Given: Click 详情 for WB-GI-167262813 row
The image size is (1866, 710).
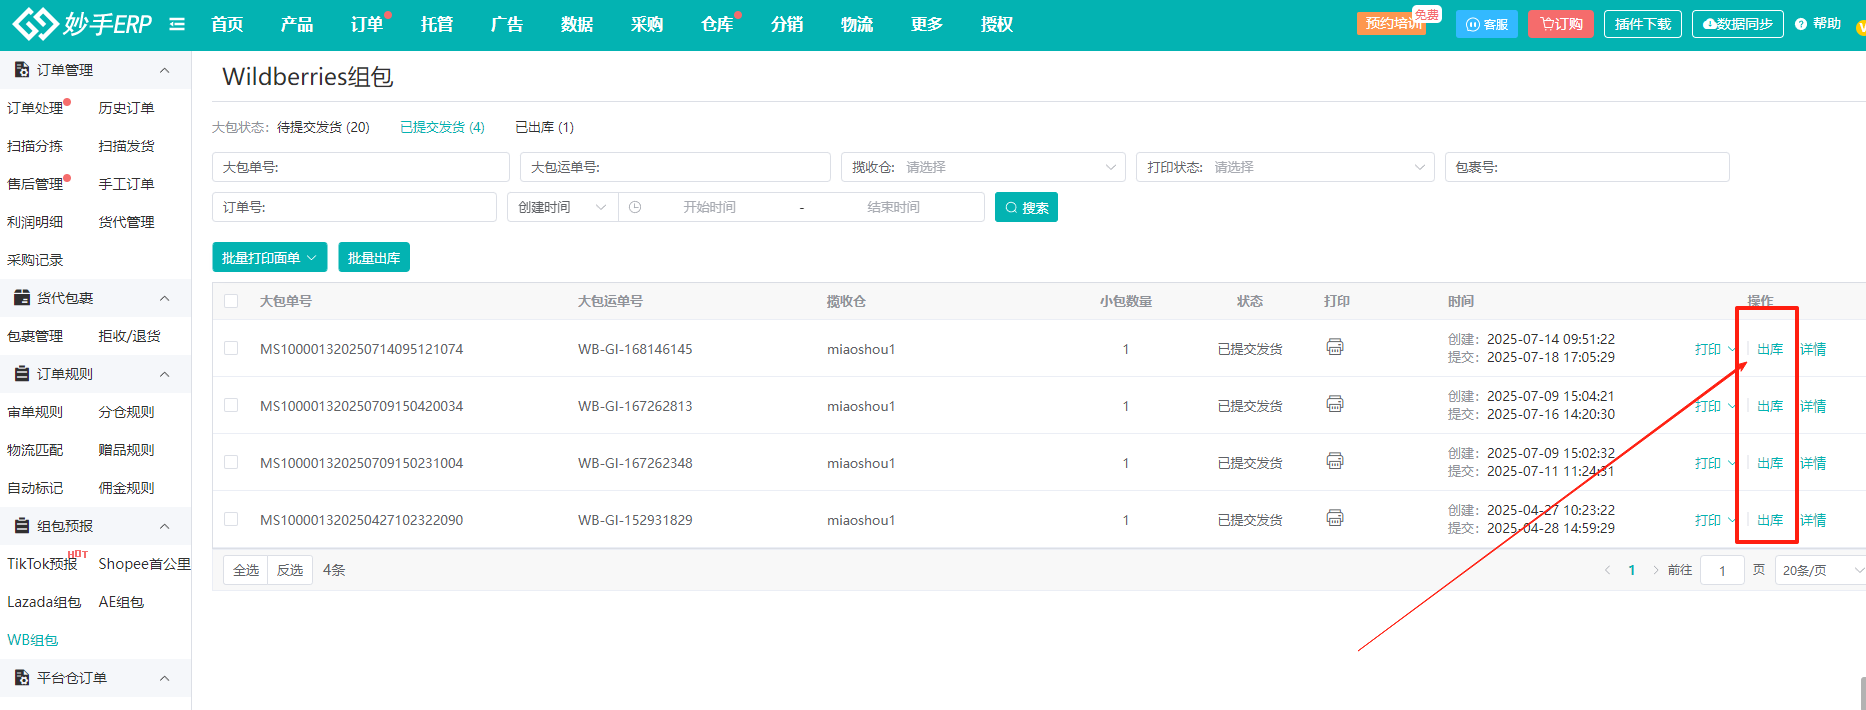Looking at the screenshot, I should coord(1813,406).
